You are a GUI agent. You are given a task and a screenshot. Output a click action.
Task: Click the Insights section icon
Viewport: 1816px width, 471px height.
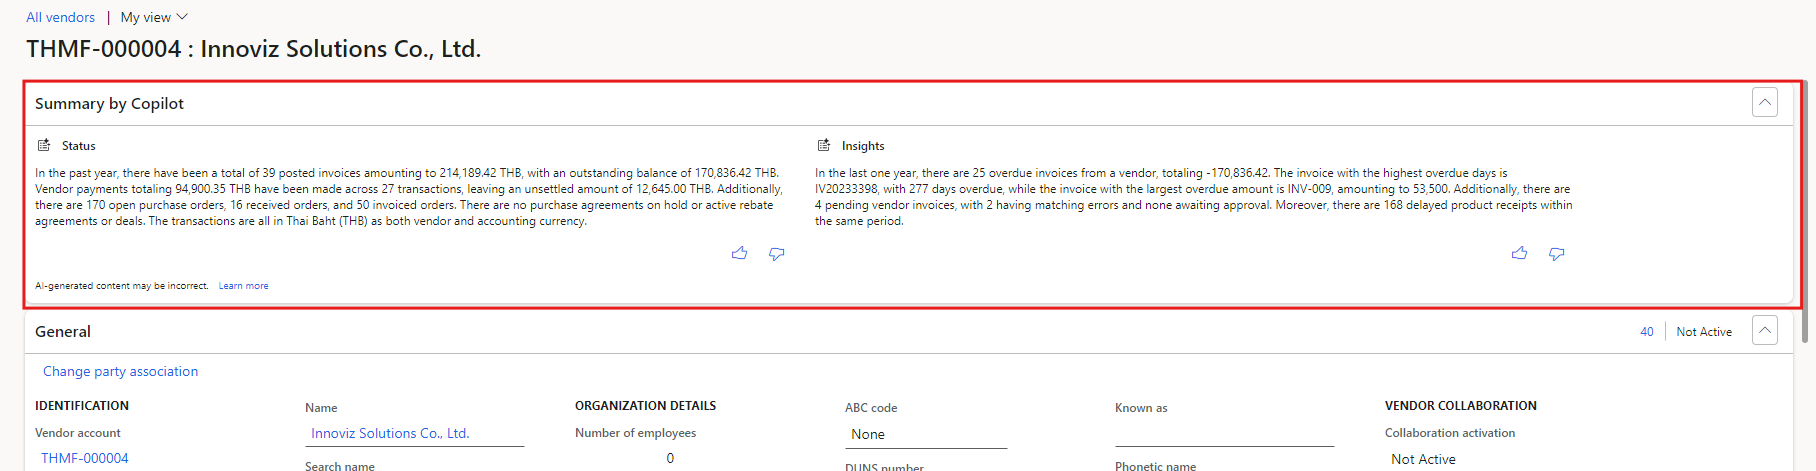824,145
